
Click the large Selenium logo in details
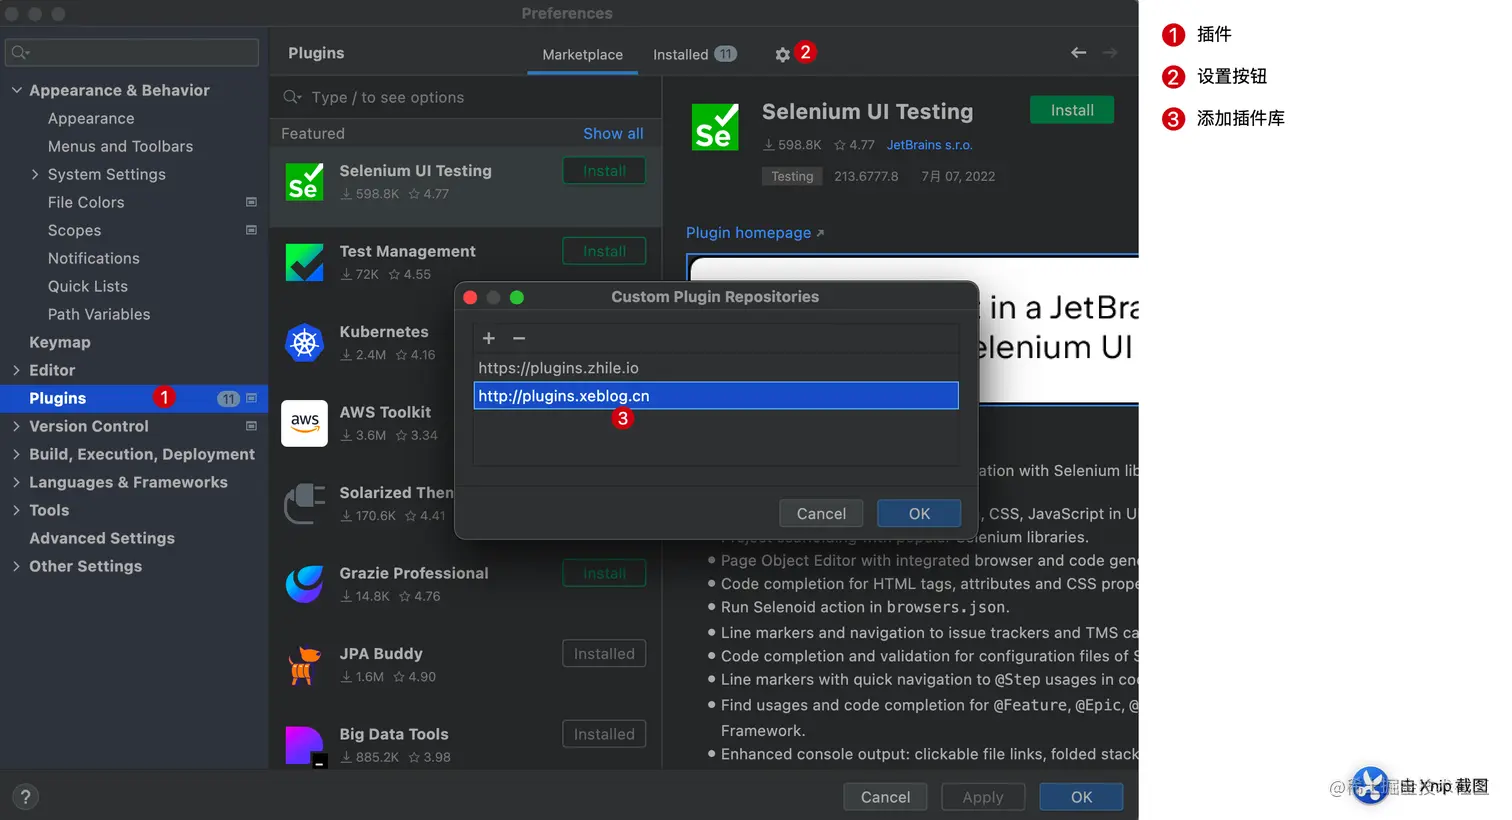coord(715,127)
